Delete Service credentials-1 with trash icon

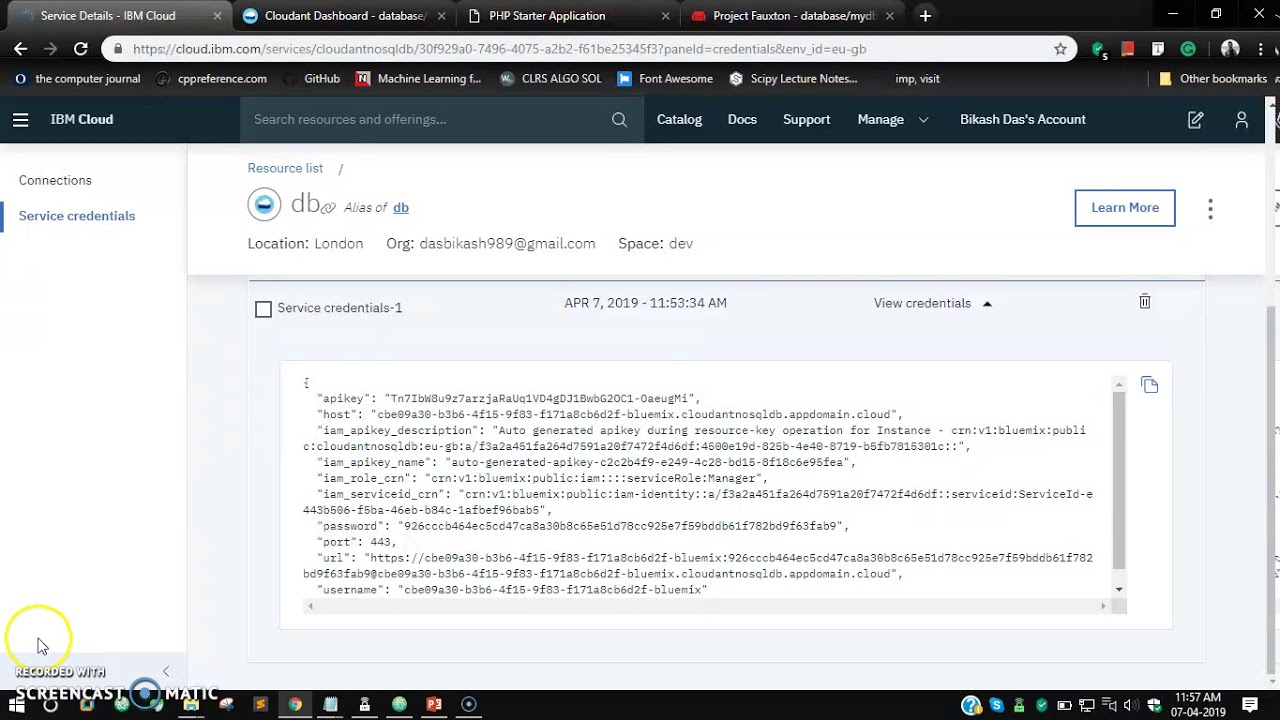point(1145,302)
